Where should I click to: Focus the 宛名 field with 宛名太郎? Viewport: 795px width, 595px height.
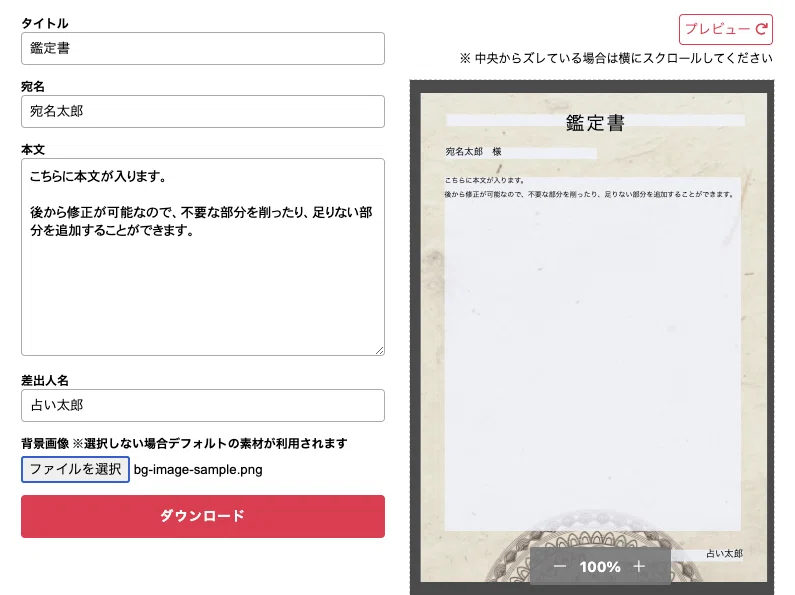[203, 111]
